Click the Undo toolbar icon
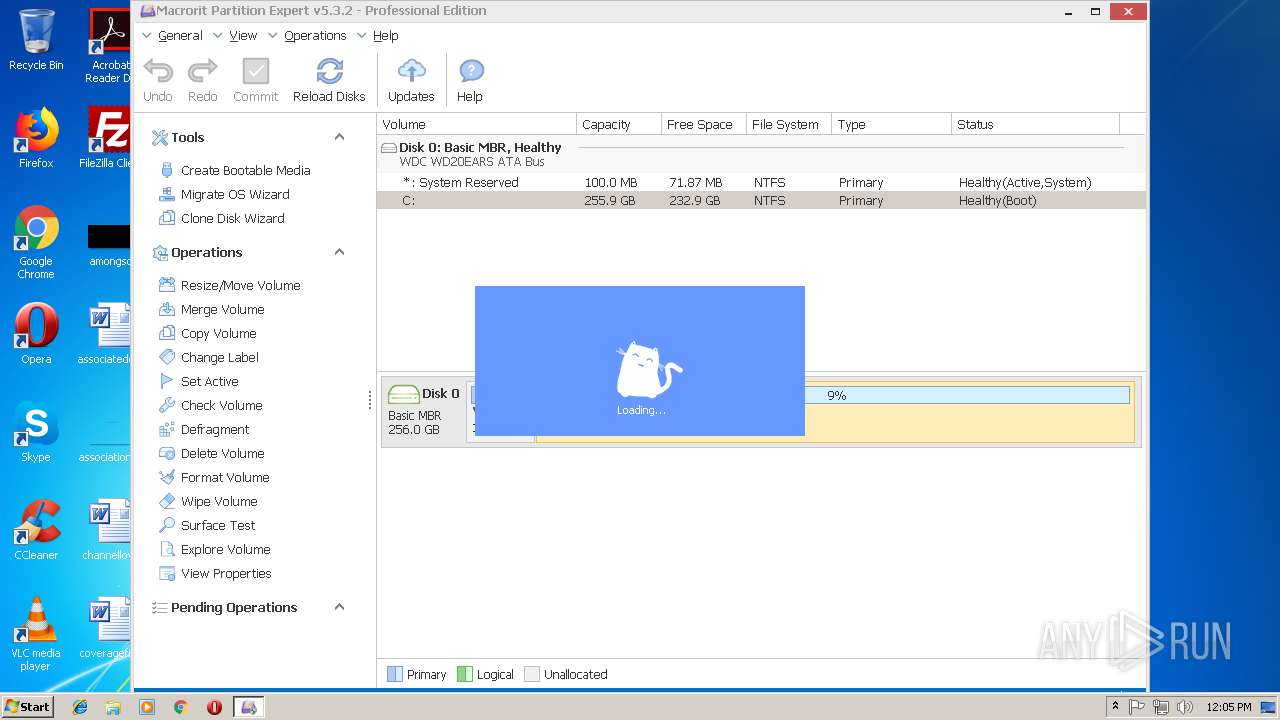The height and width of the screenshot is (720, 1280). tap(158, 71)
